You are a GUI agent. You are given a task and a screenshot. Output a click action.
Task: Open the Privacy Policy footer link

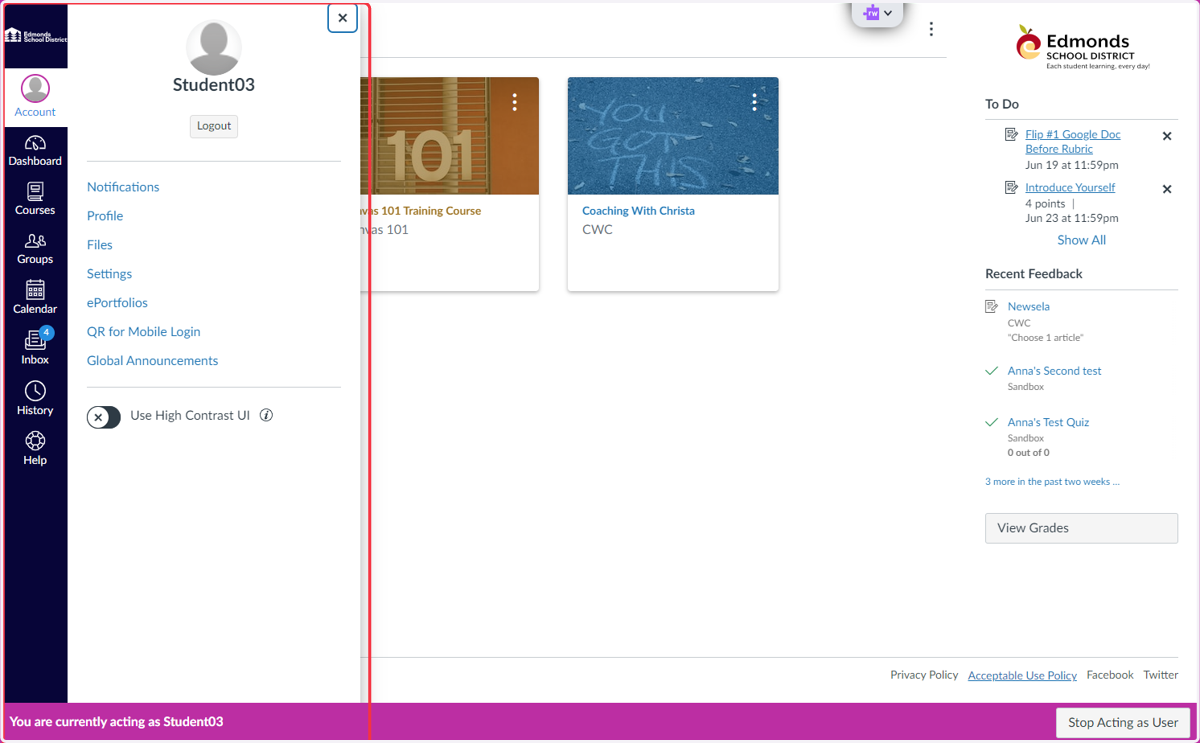(x=924, y=675)
